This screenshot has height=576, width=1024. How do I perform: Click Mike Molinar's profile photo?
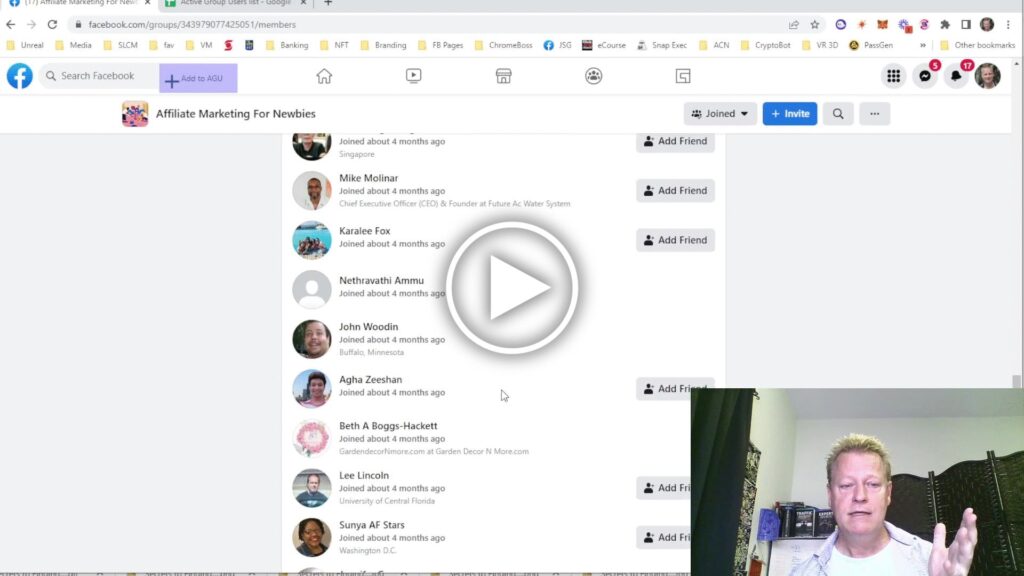tap(312, 191)
